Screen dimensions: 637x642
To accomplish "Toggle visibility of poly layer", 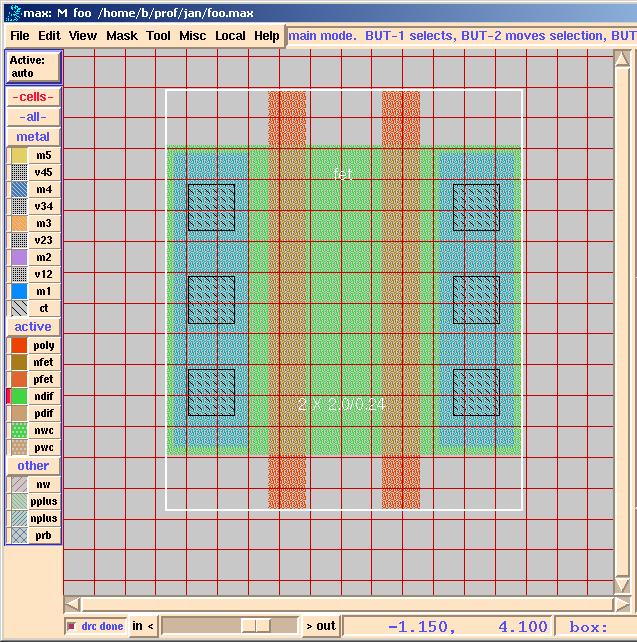I will [9, 346].
